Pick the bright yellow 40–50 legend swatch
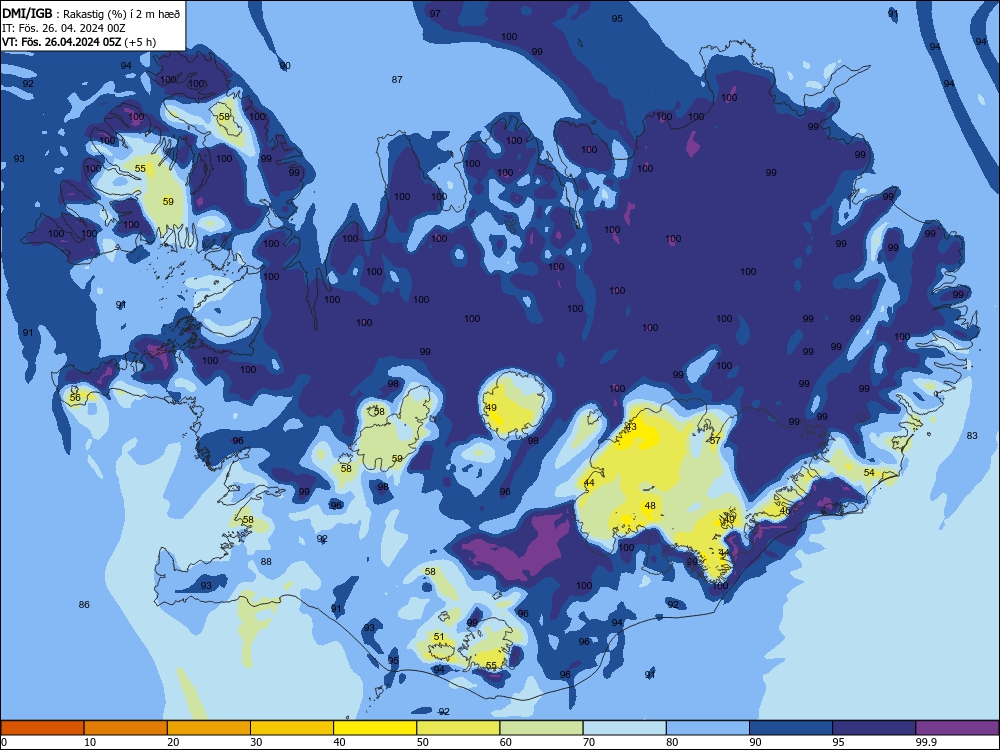 [375, 728]
